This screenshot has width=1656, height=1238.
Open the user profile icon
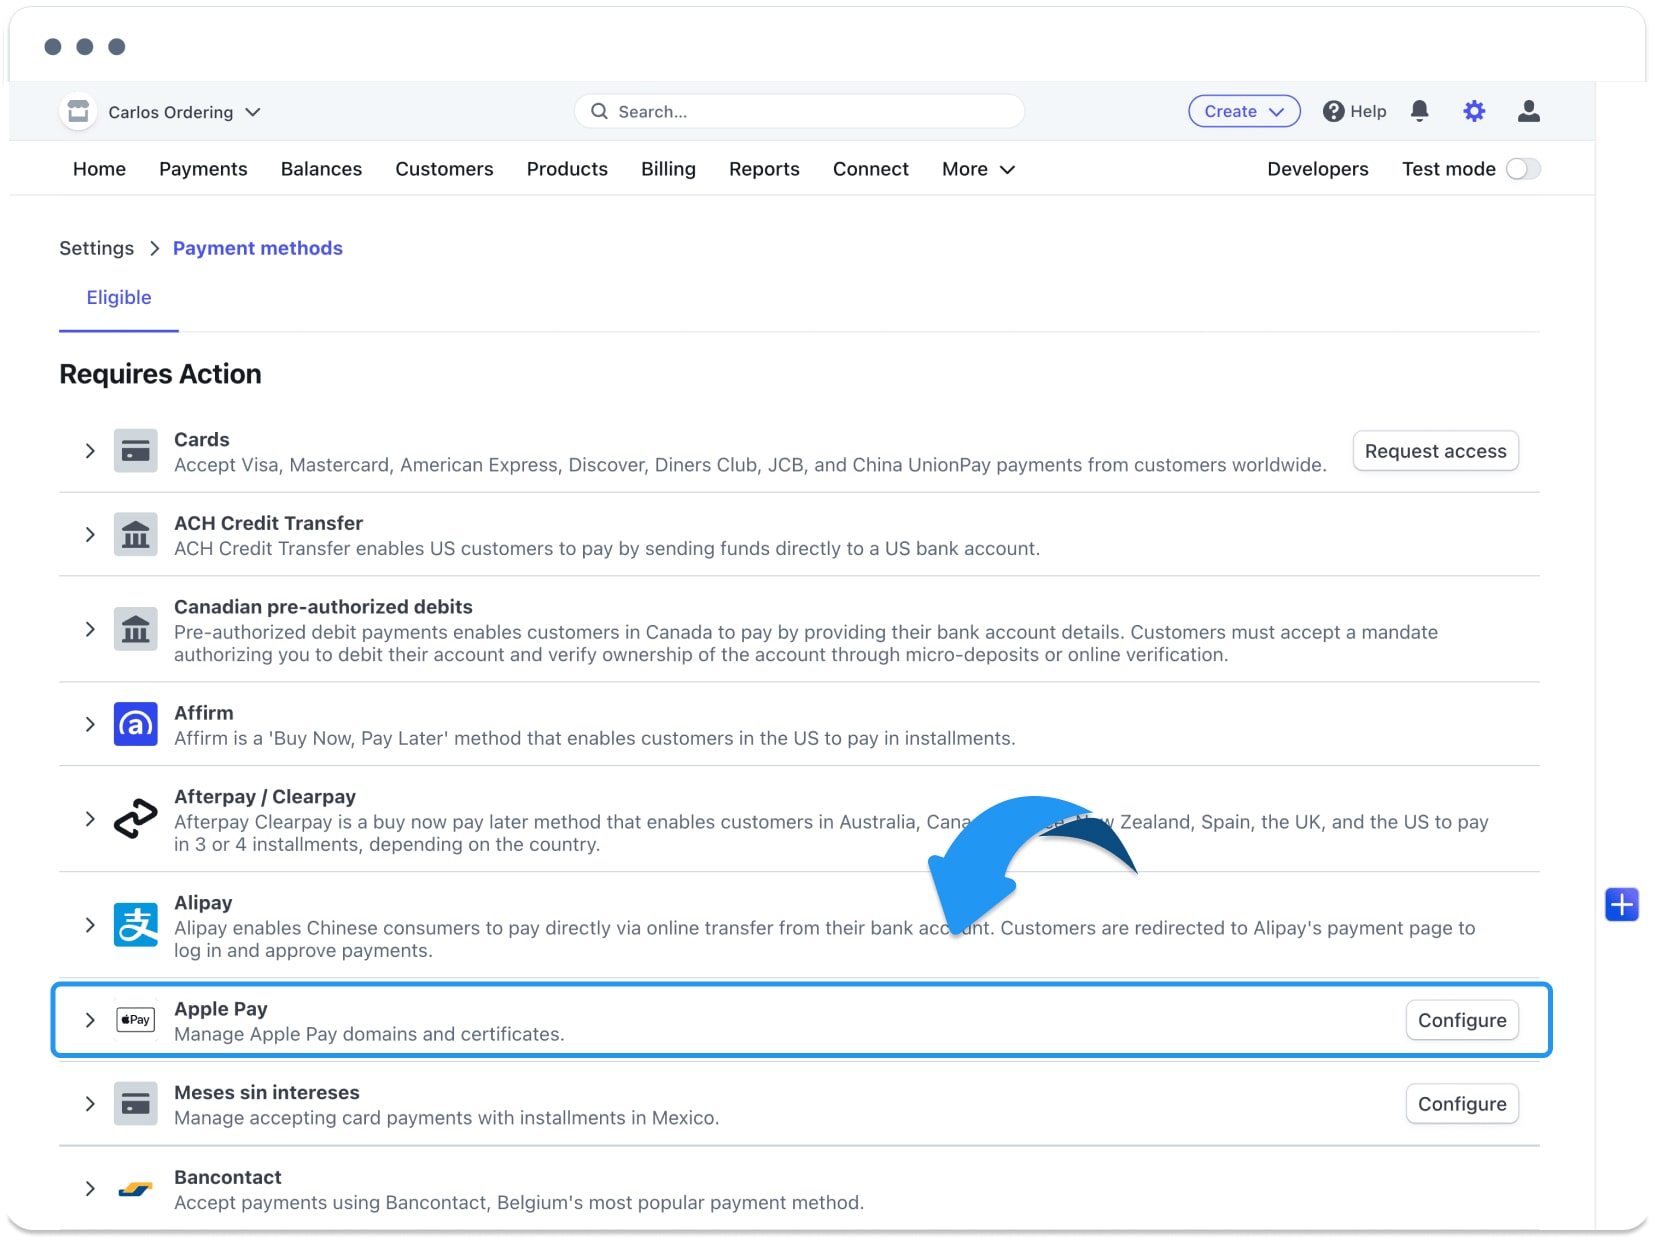1528,111
